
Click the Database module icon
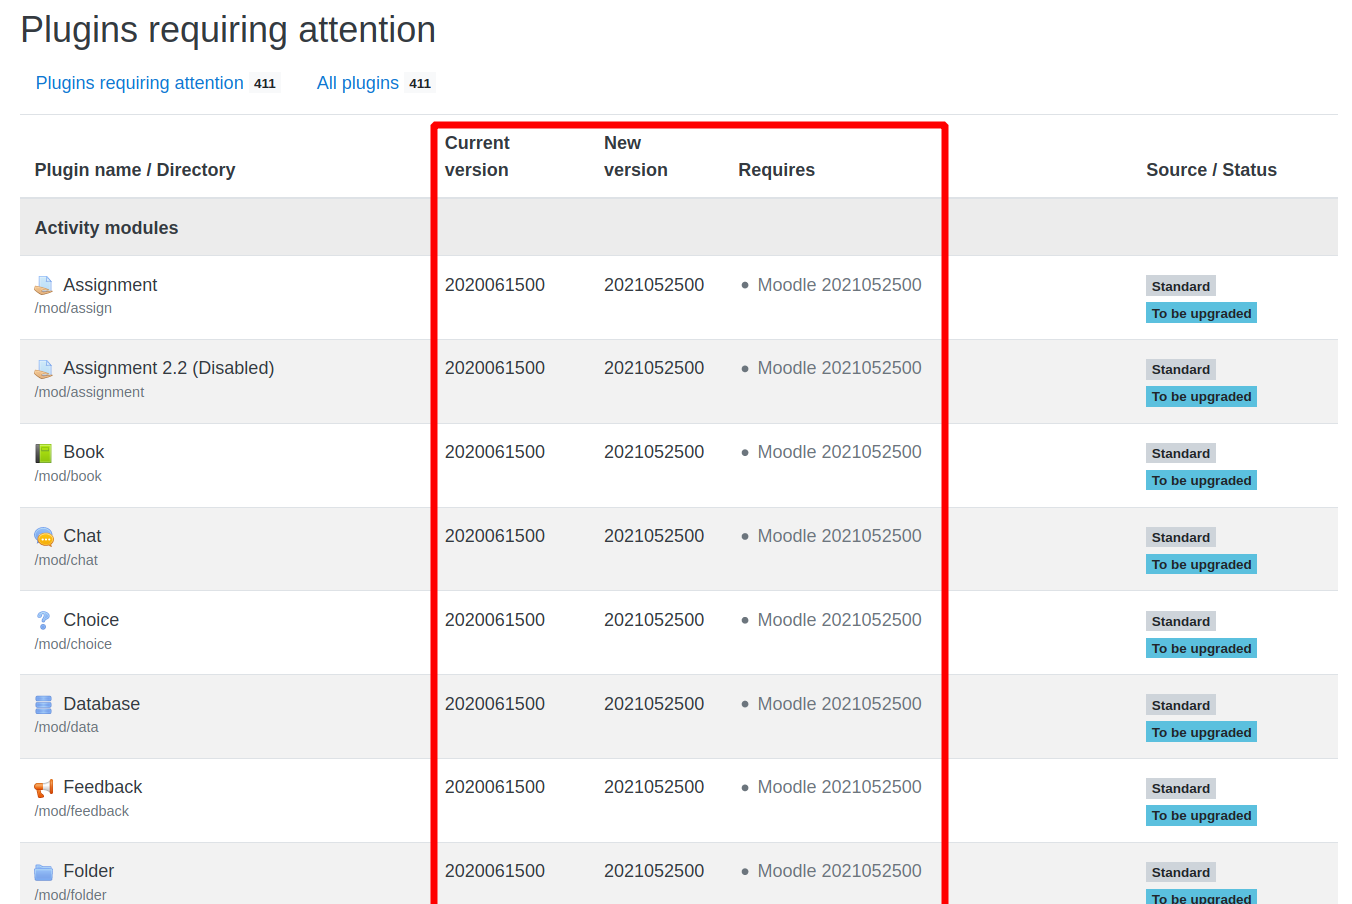coord(44,704)
